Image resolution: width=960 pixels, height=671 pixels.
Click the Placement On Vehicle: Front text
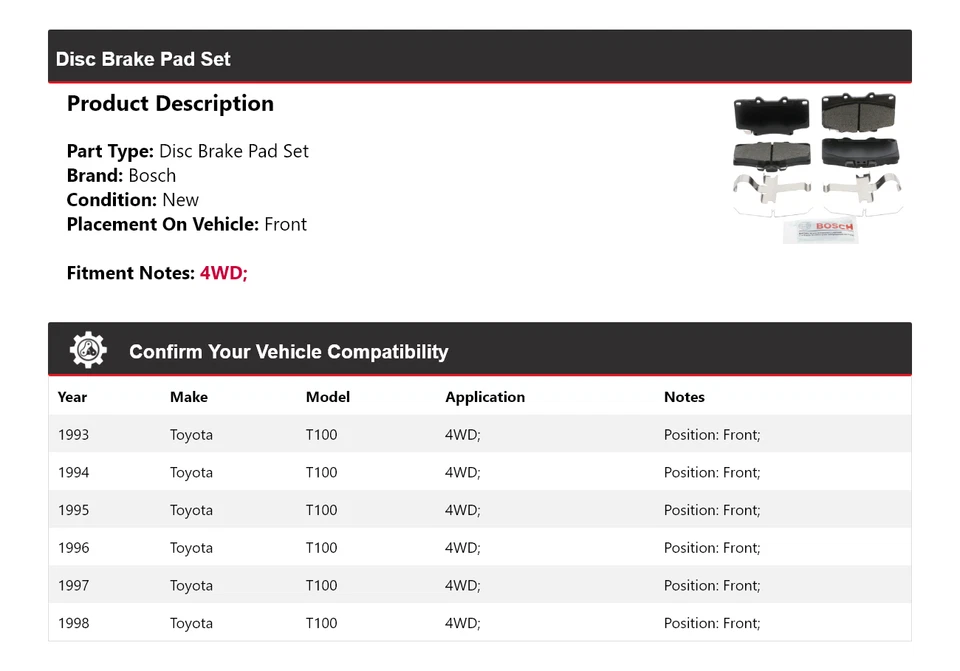click(187, 224)
